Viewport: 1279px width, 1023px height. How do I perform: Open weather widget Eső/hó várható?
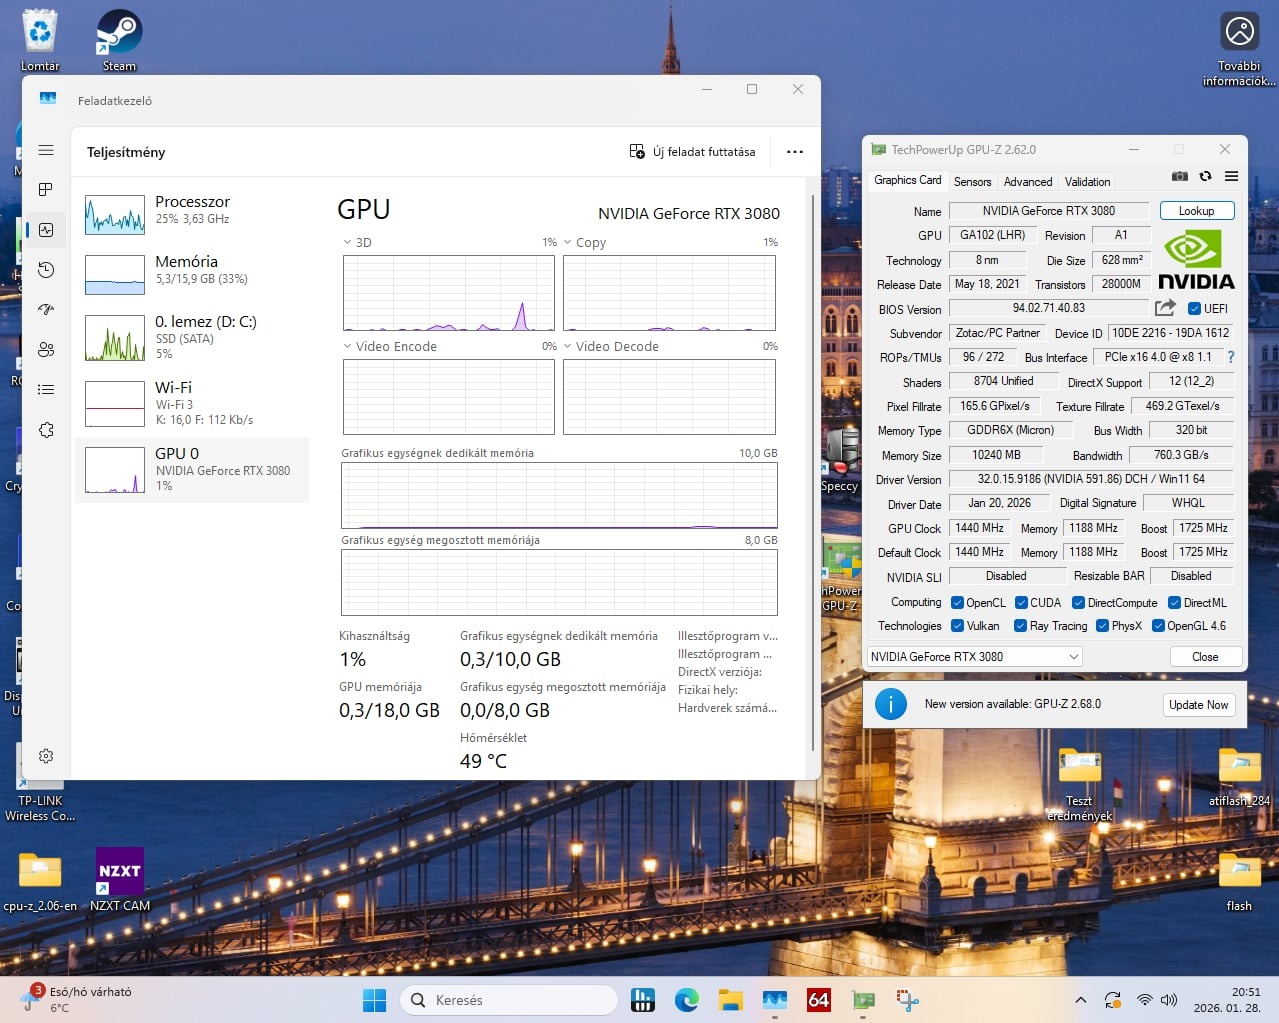coord(77,999)
